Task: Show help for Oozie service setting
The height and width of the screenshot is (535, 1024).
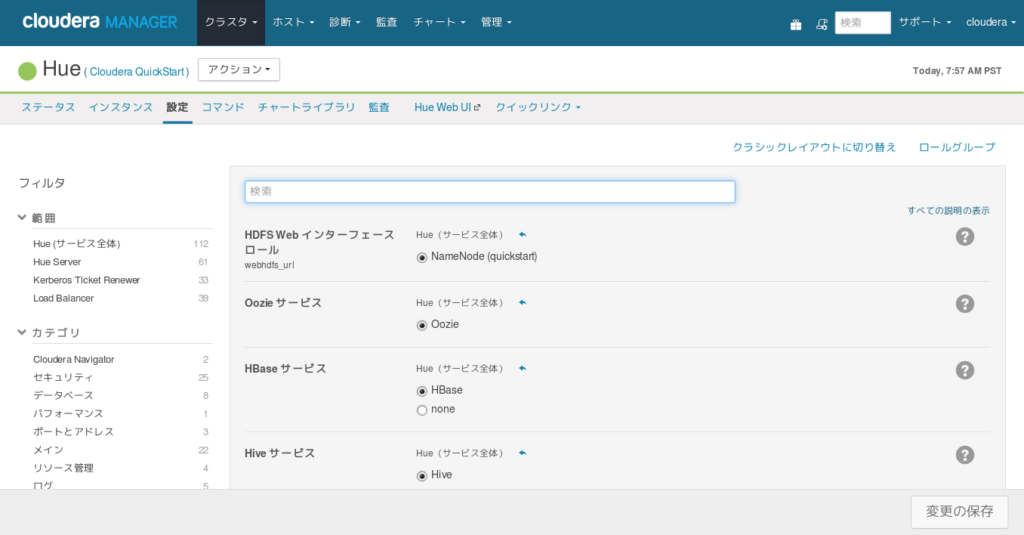Action: pos(965,304)
